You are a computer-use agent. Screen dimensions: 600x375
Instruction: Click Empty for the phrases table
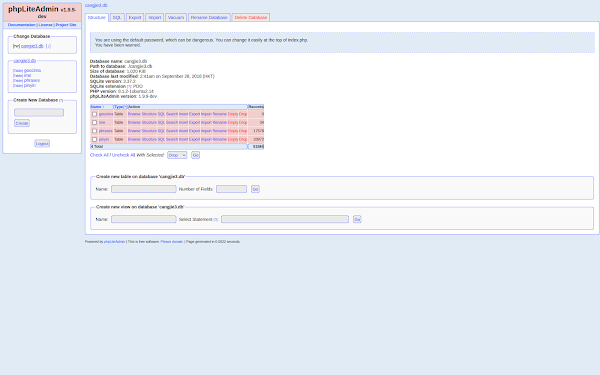click(233, 131)
